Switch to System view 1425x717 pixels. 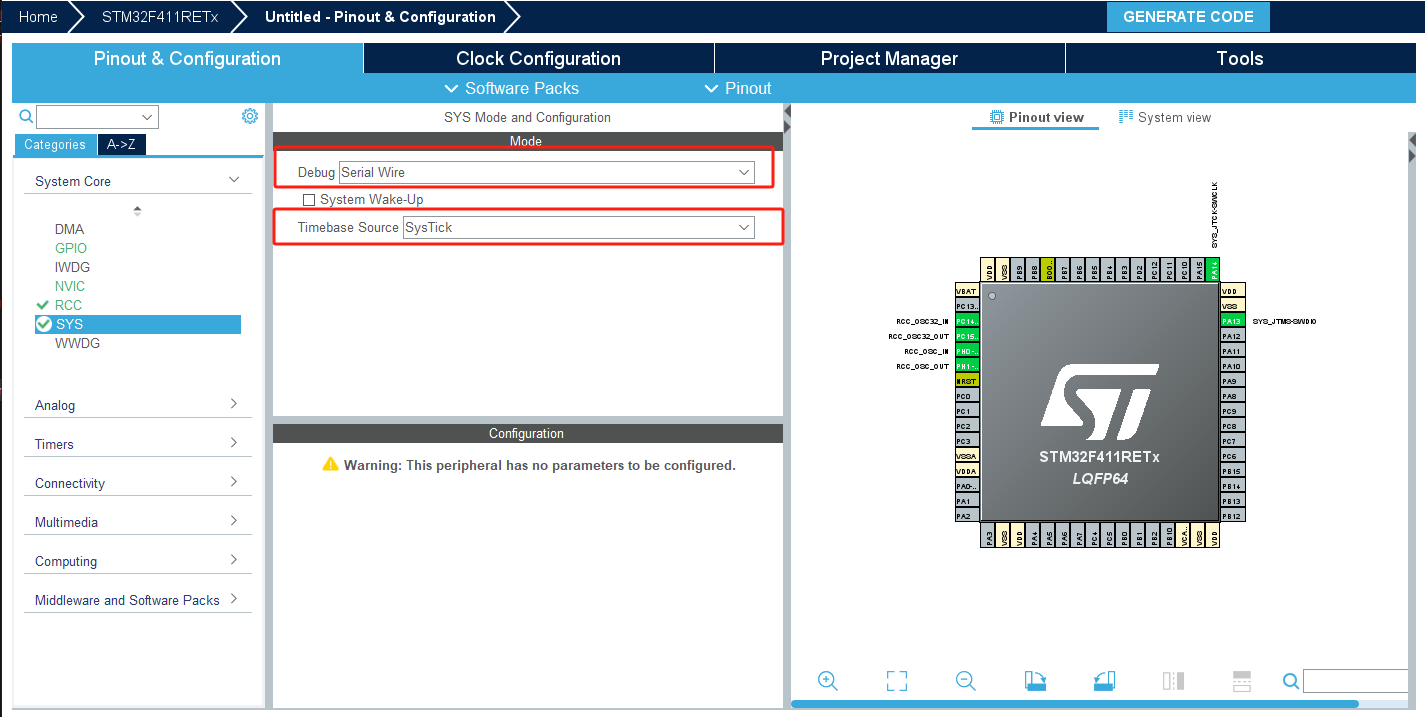1164,117
